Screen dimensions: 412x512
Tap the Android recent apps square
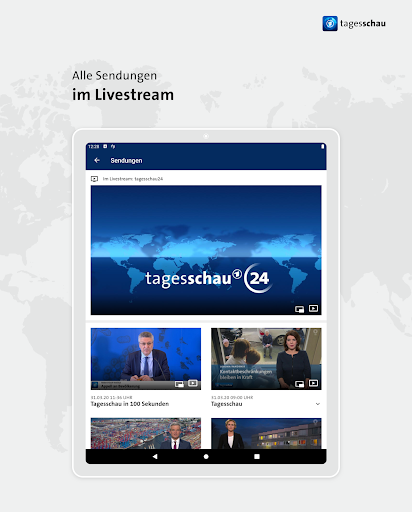pos(257,456)
